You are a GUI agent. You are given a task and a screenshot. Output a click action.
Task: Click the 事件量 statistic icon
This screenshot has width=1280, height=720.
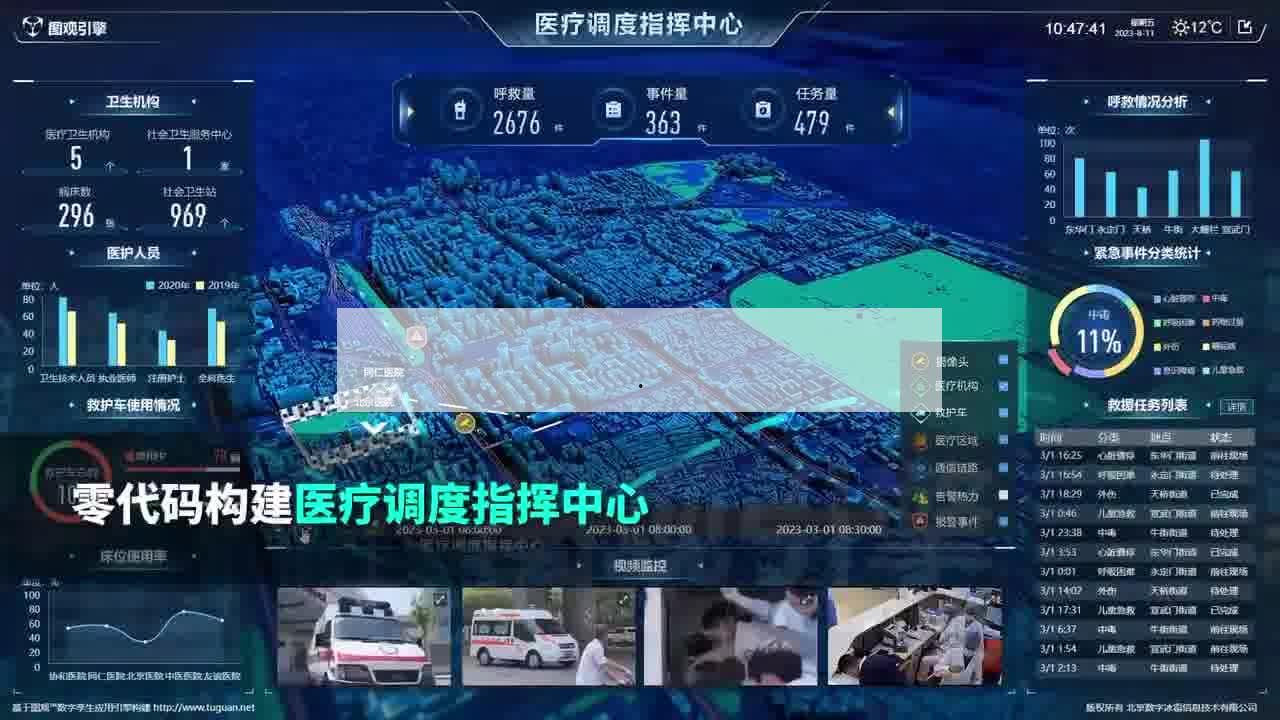tap(613, 110)
